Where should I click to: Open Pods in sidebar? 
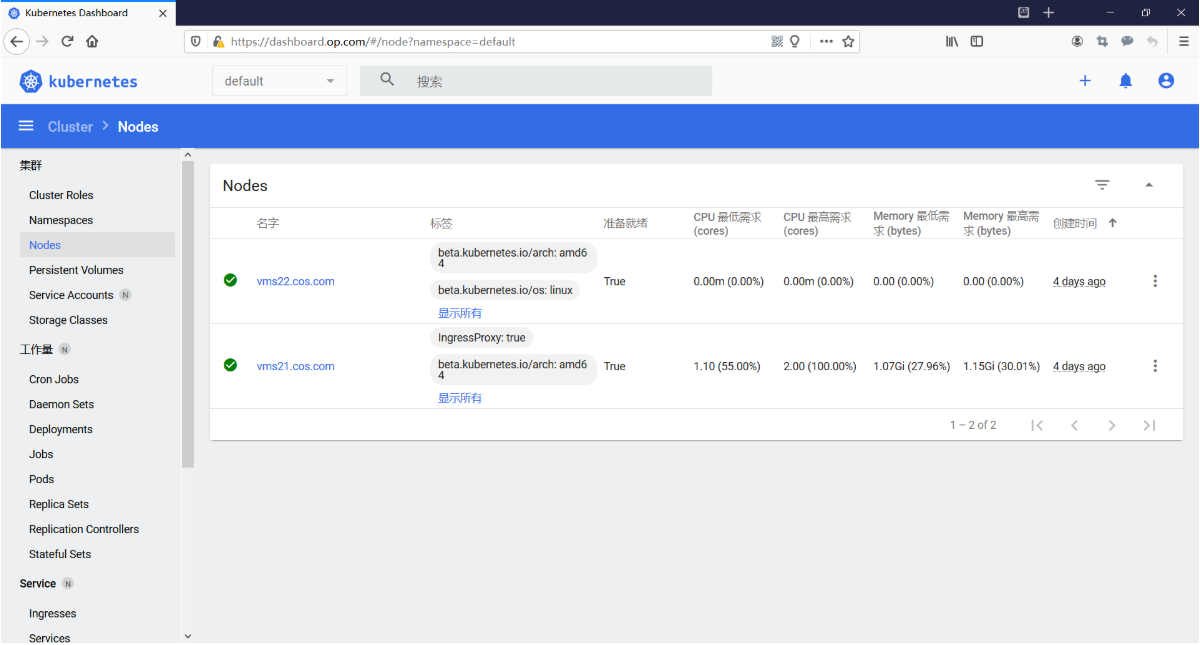pyautogui.click(x=41, y=479)
